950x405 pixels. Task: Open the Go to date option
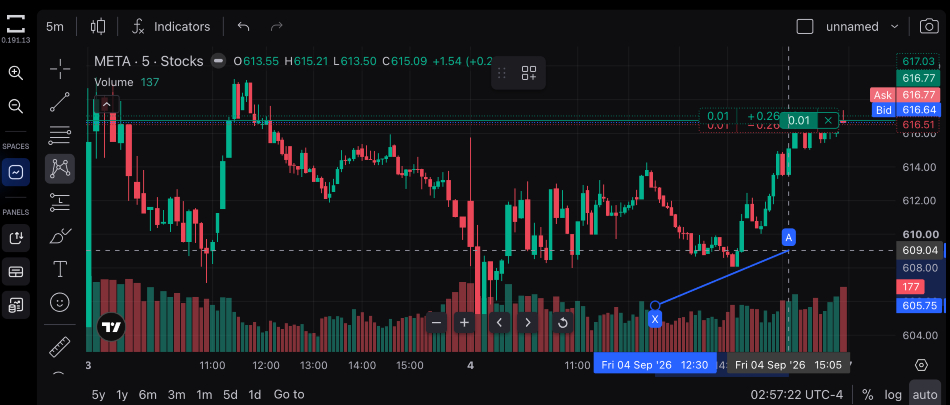point(289,395)
